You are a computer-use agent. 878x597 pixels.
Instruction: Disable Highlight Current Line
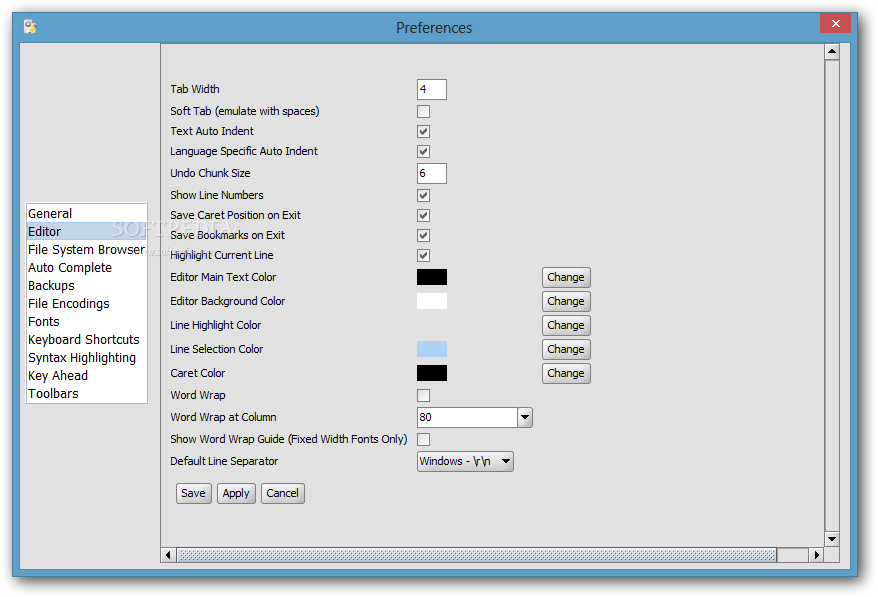[423, 256]
